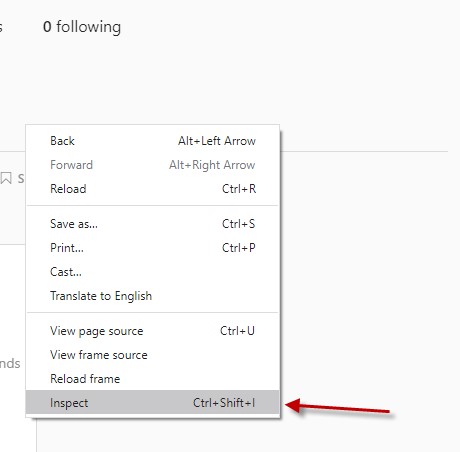The height and width of the screenshot is (452, 460).
Task: Click Inspect to open DevTools
Action: coord(152,403)
